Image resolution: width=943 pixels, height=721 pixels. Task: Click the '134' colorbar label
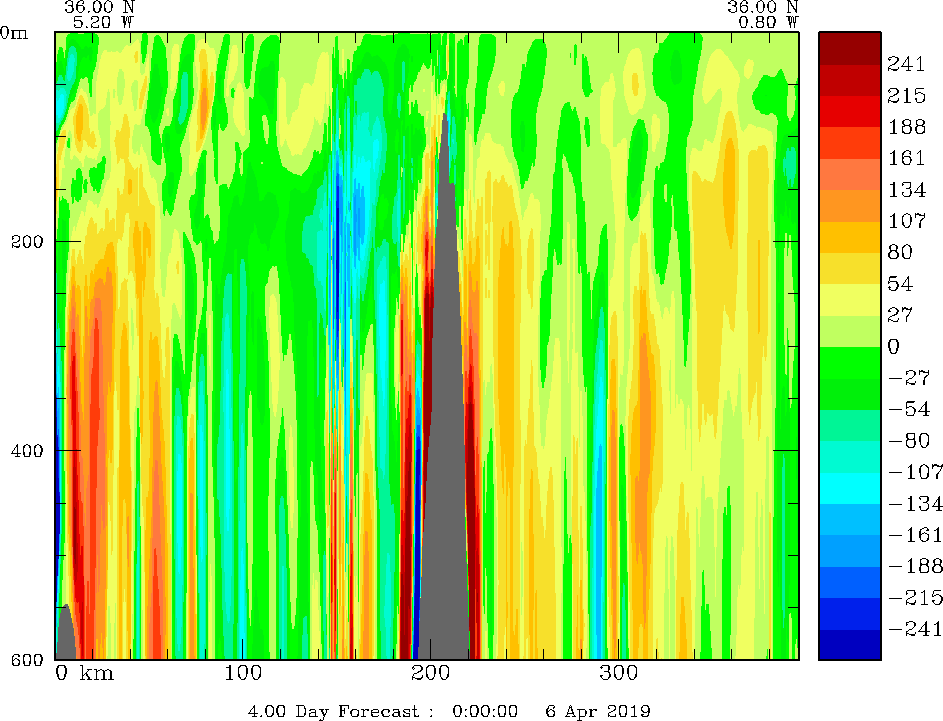[906, 190]
